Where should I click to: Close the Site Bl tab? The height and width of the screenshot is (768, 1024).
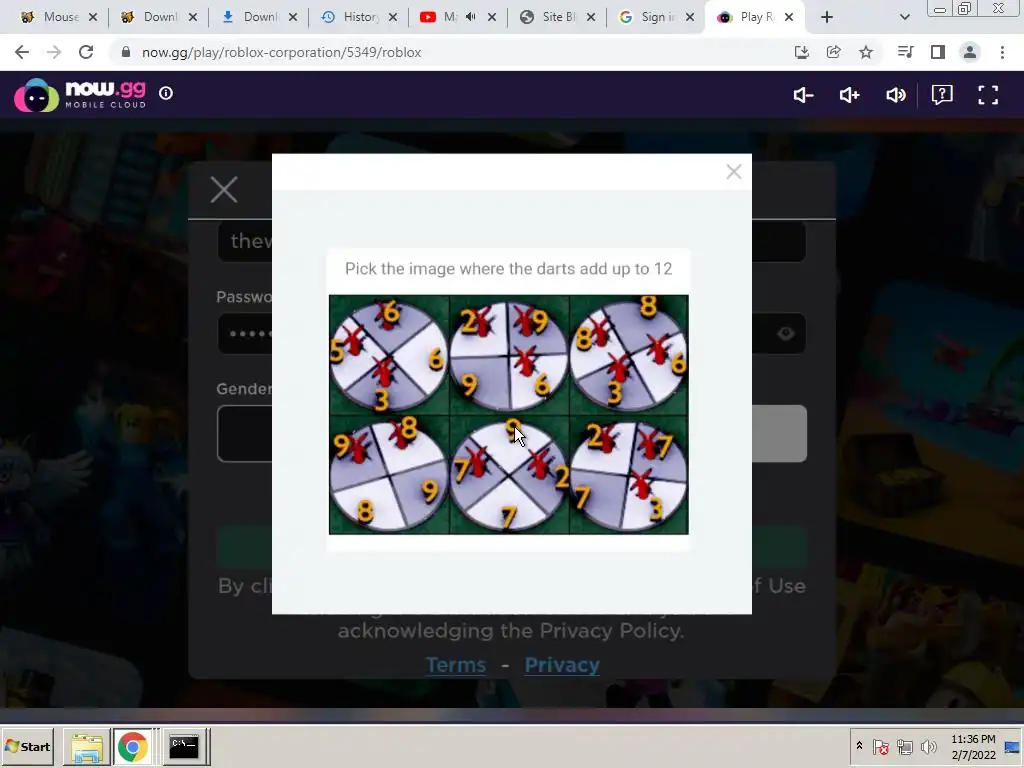click(590, 18)
